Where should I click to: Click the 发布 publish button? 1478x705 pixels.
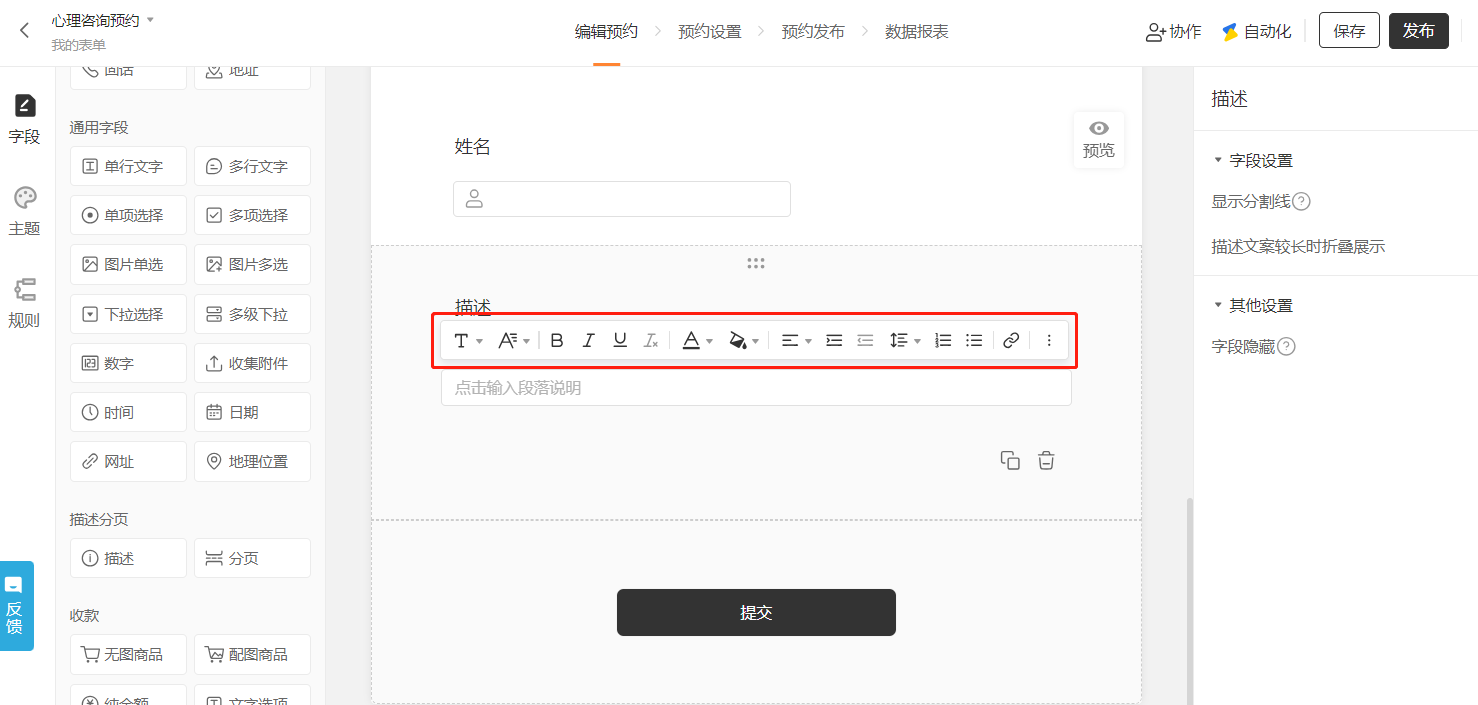click(x=1419, y=31)
